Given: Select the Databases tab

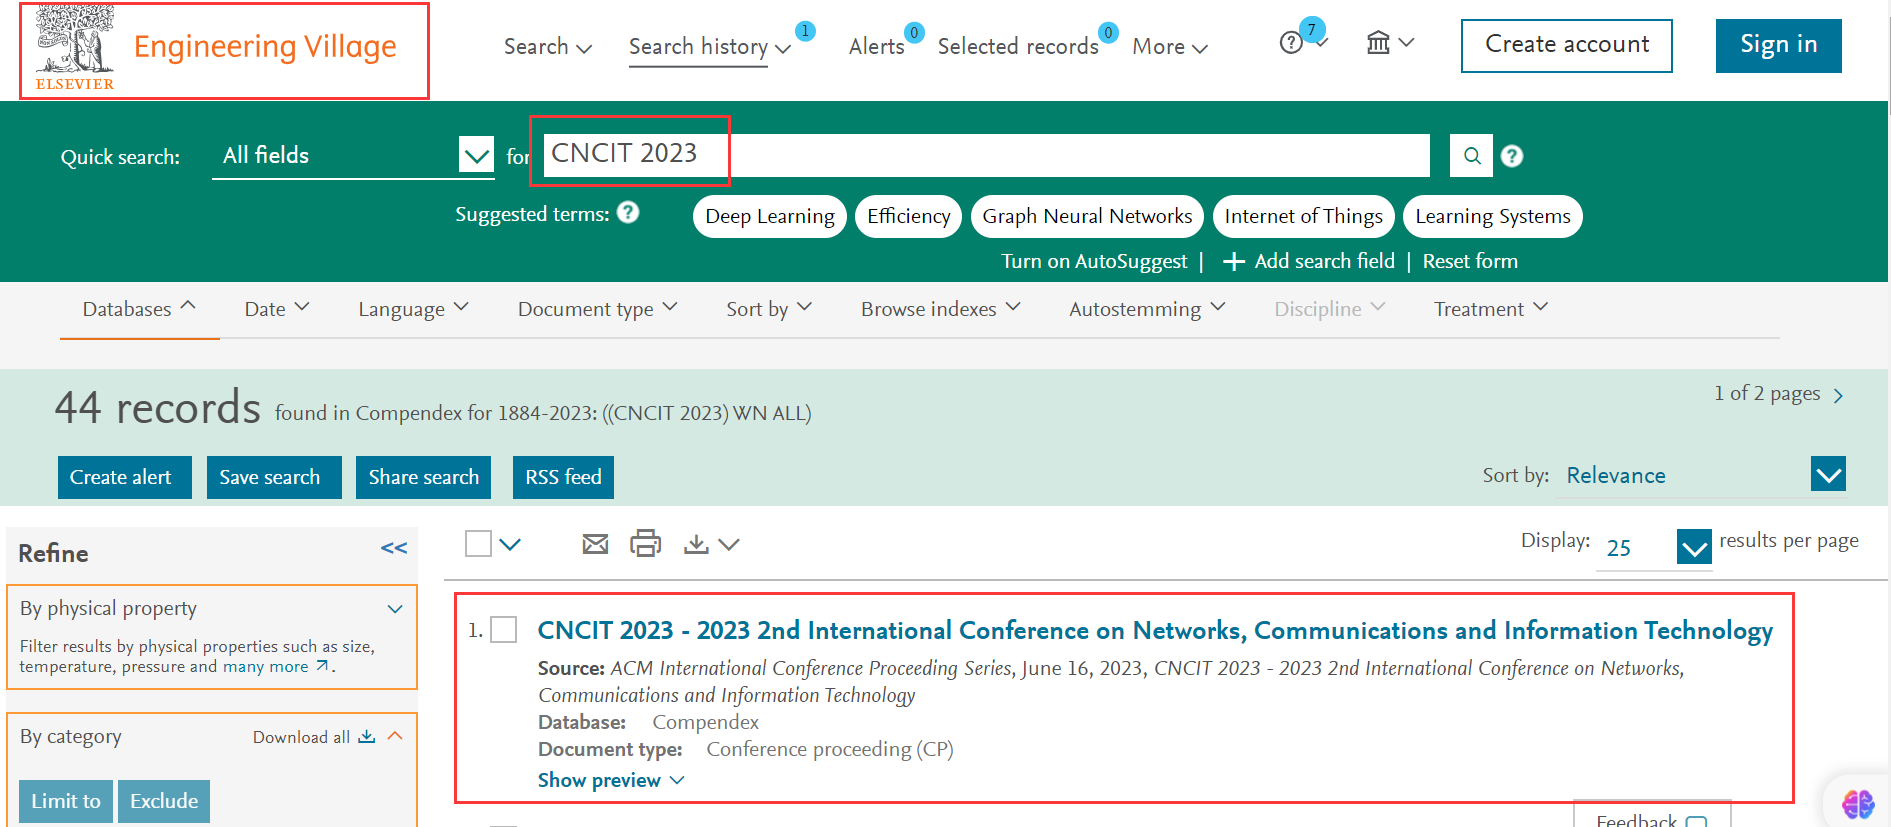Looking at the screenshot, I should [139, 309].
